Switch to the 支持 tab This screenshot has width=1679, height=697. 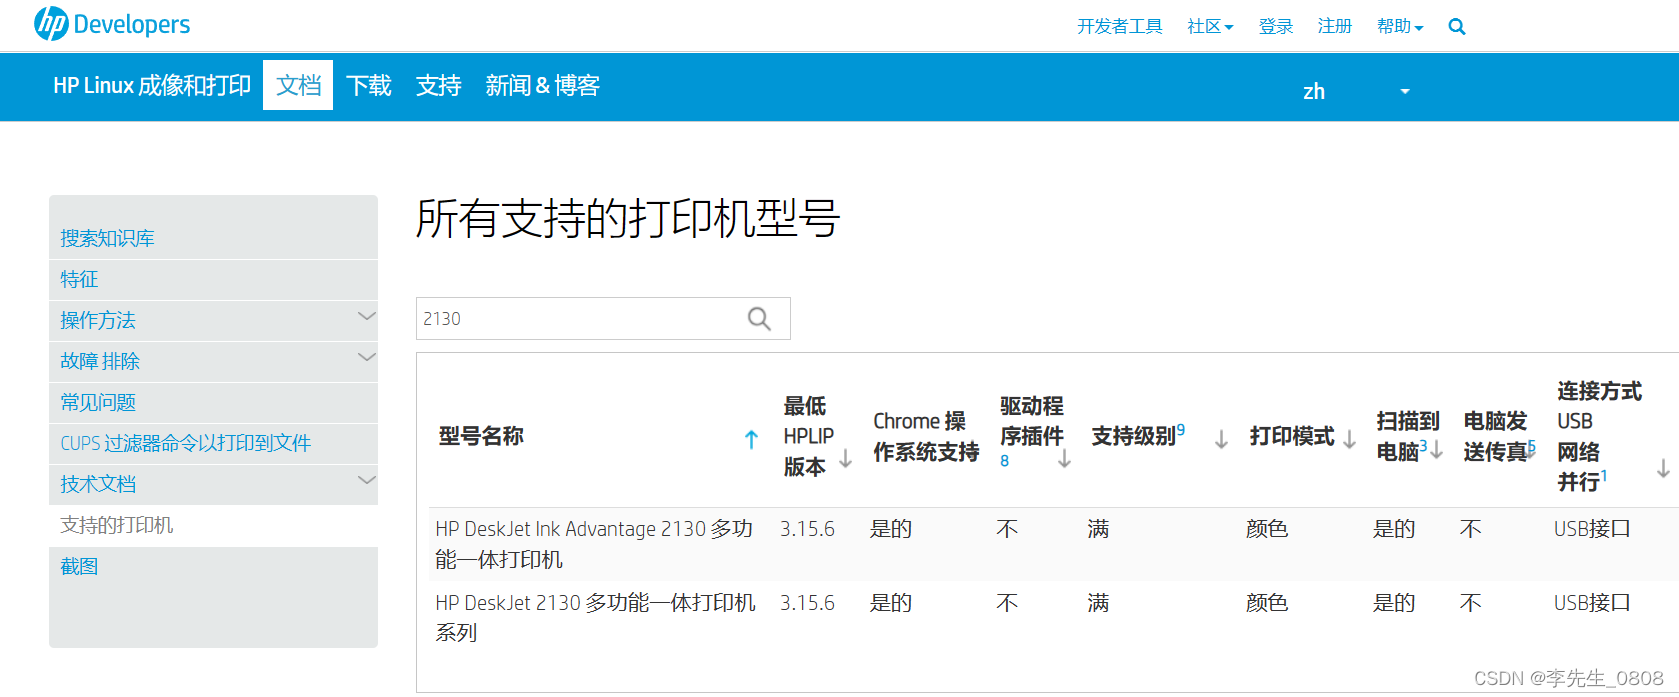438,85
